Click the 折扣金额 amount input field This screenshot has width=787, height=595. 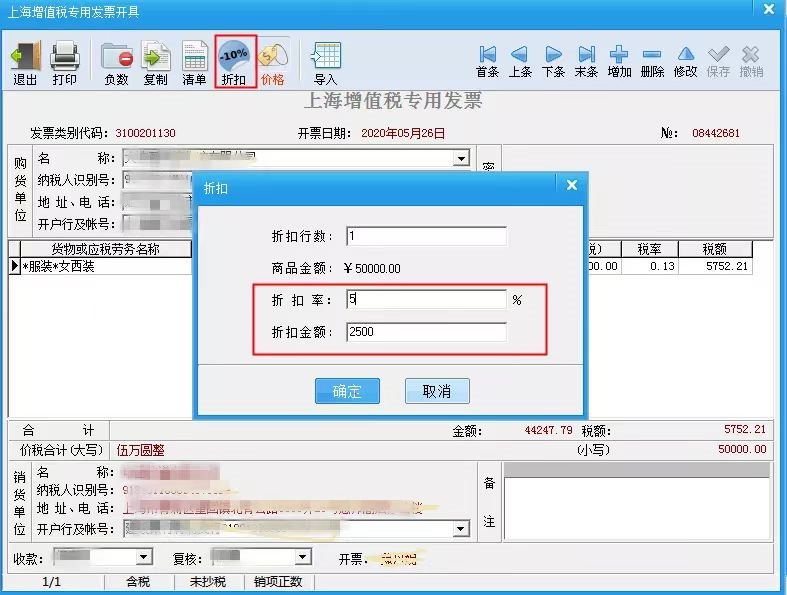click(426, 332)
